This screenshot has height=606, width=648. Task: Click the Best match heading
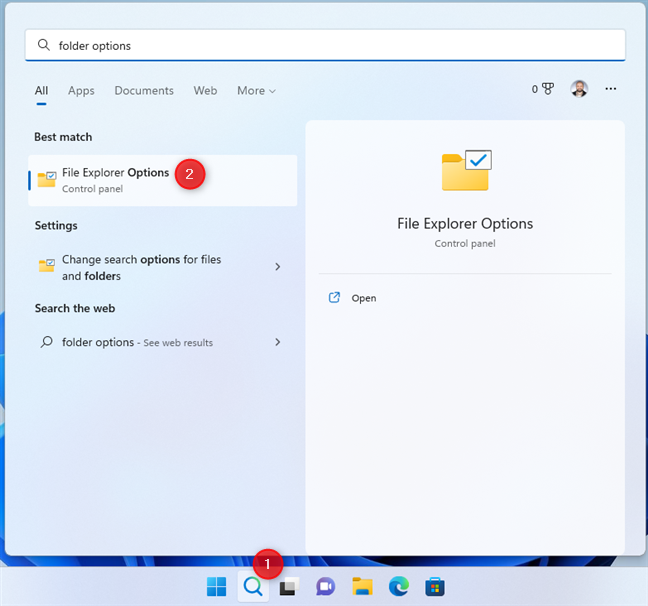point(63,137)
